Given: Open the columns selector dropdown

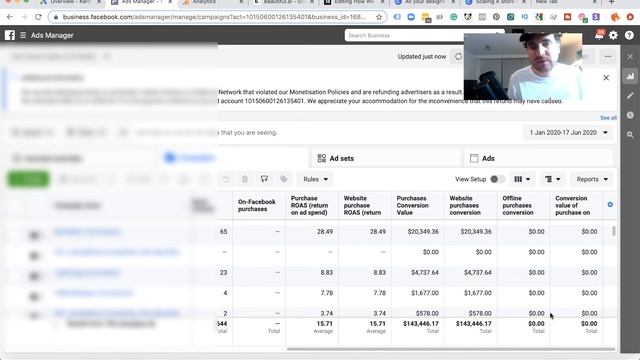Looking at the screenshot, I should click(522, 179).
